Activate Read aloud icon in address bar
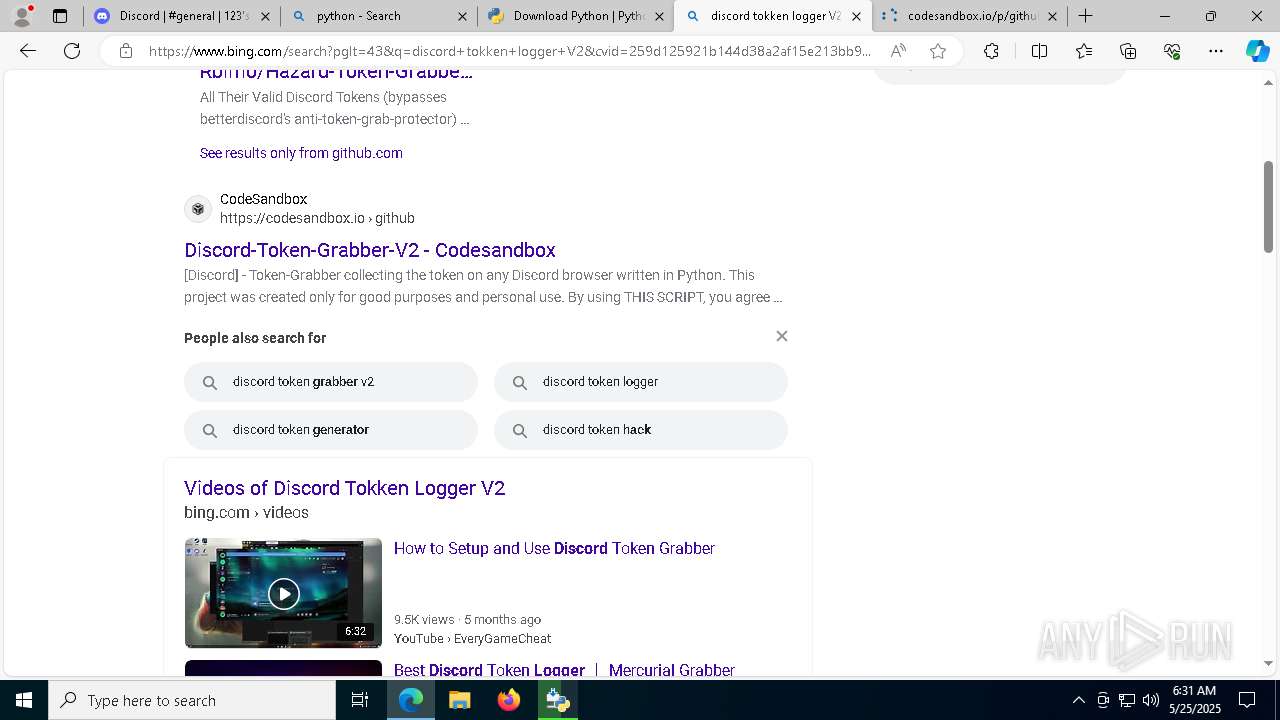Viewport: 1280px width, 720px height. coord(898,51)
